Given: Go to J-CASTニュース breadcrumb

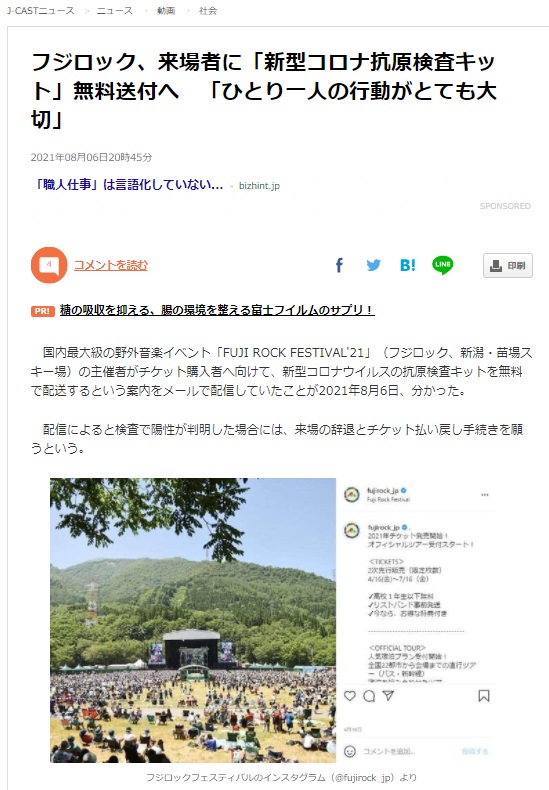Looking at the screenshot, I should (x=40, y=11).
